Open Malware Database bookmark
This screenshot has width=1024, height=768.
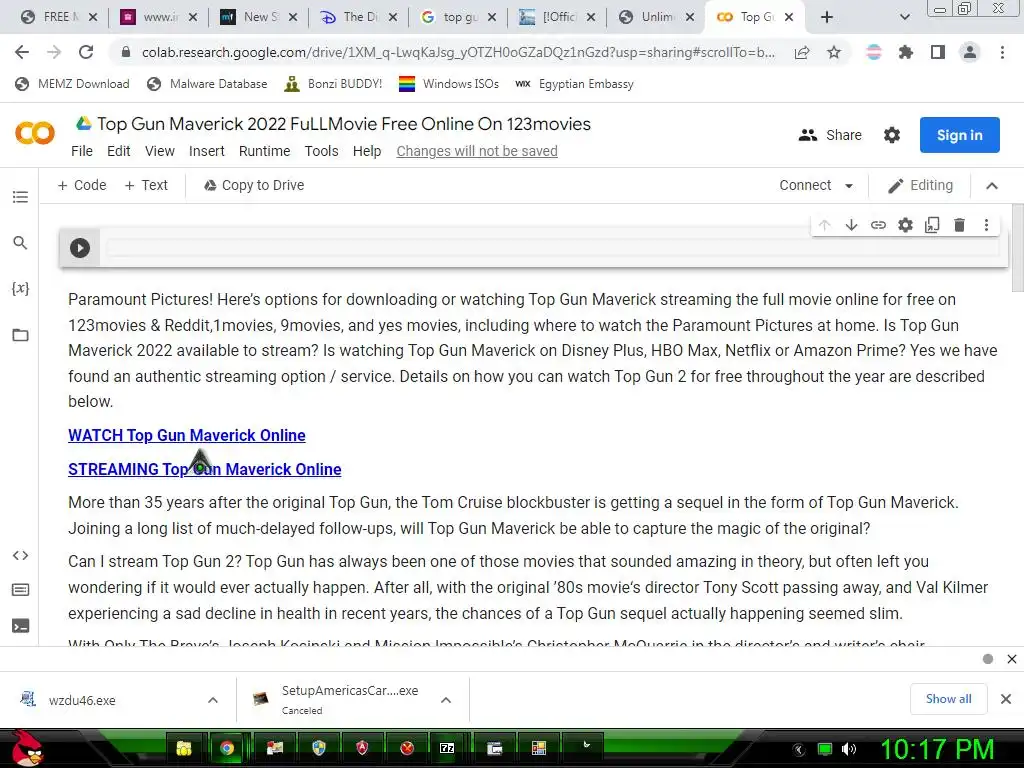[x=207, y=84]
